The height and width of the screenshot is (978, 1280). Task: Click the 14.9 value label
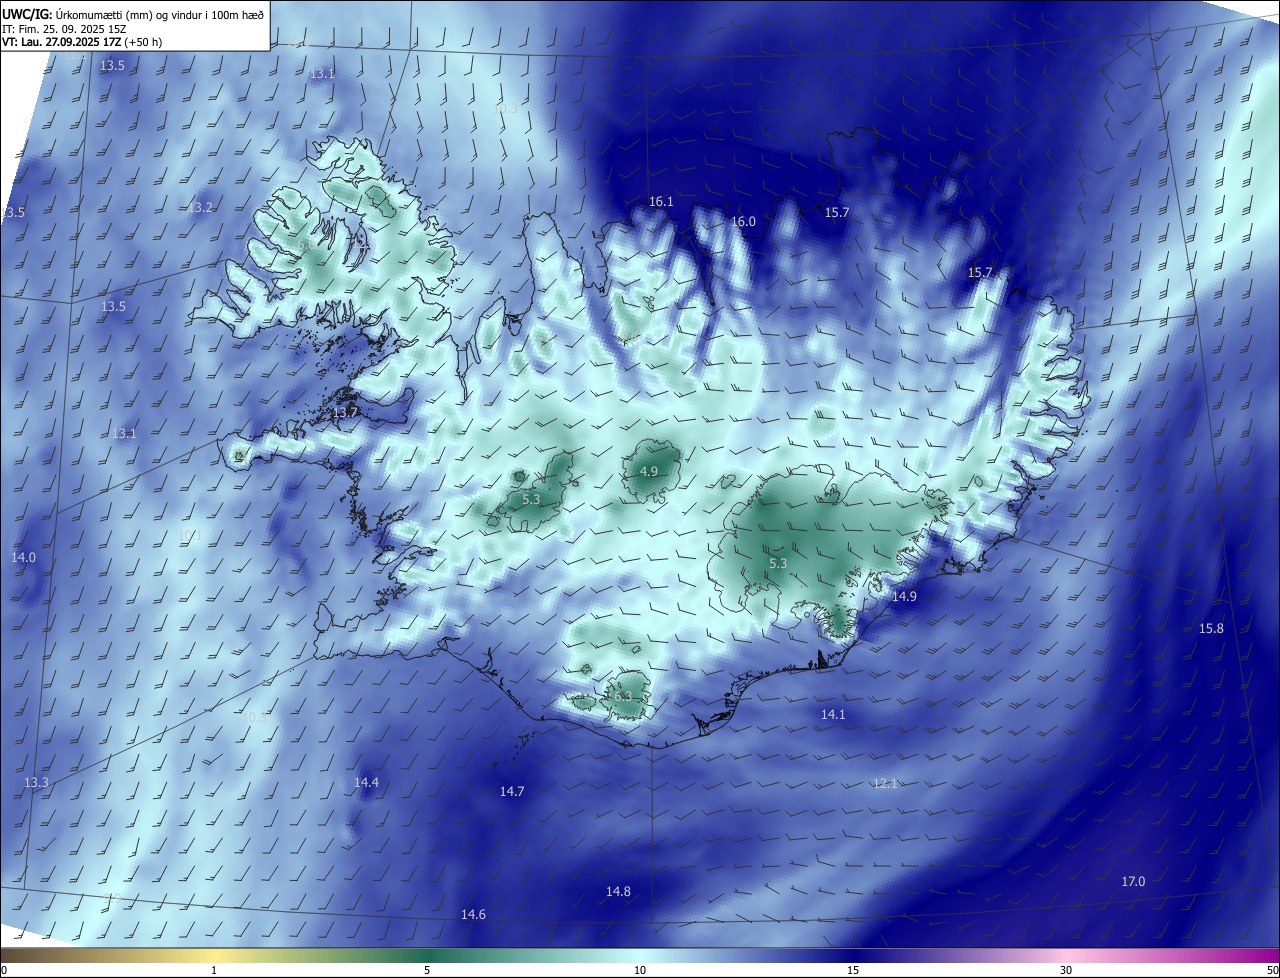[904, 596]
